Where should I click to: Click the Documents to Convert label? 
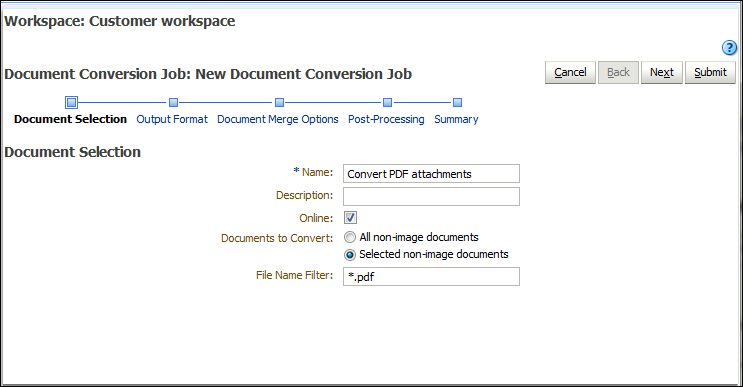[277, 238]
